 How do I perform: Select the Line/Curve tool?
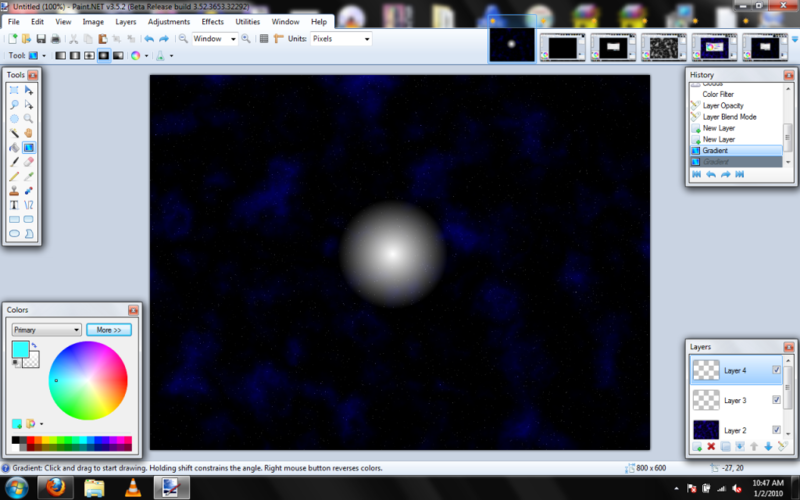point(29,205)
